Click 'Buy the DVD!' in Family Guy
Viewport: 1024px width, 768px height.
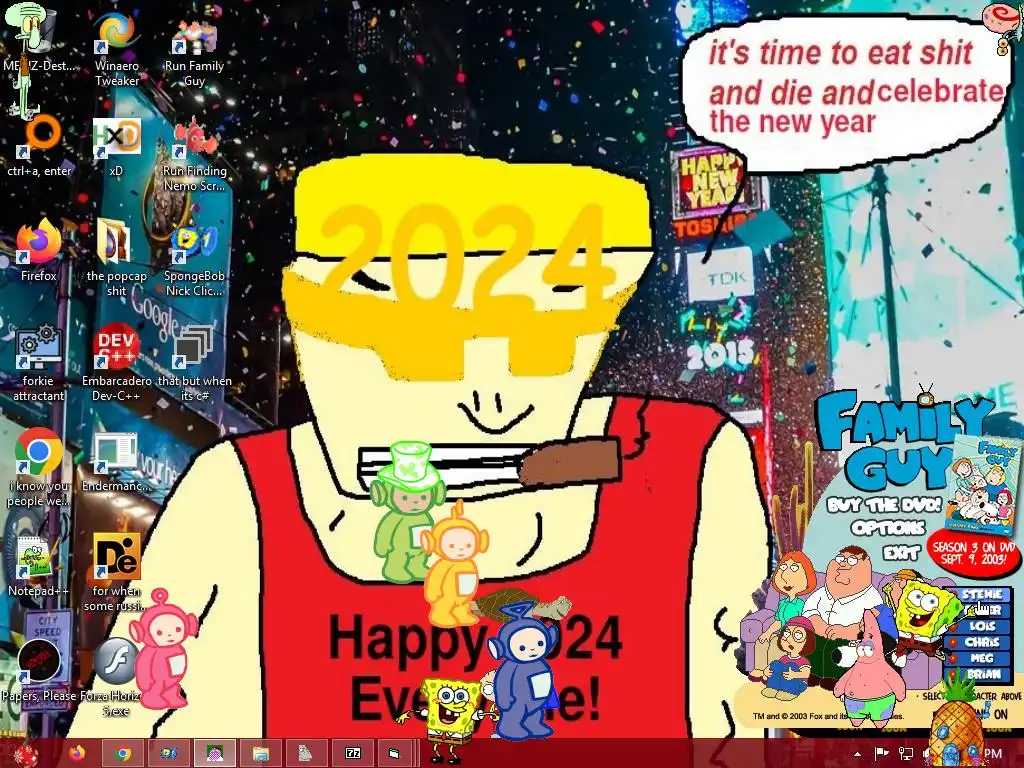click(884, 505)
